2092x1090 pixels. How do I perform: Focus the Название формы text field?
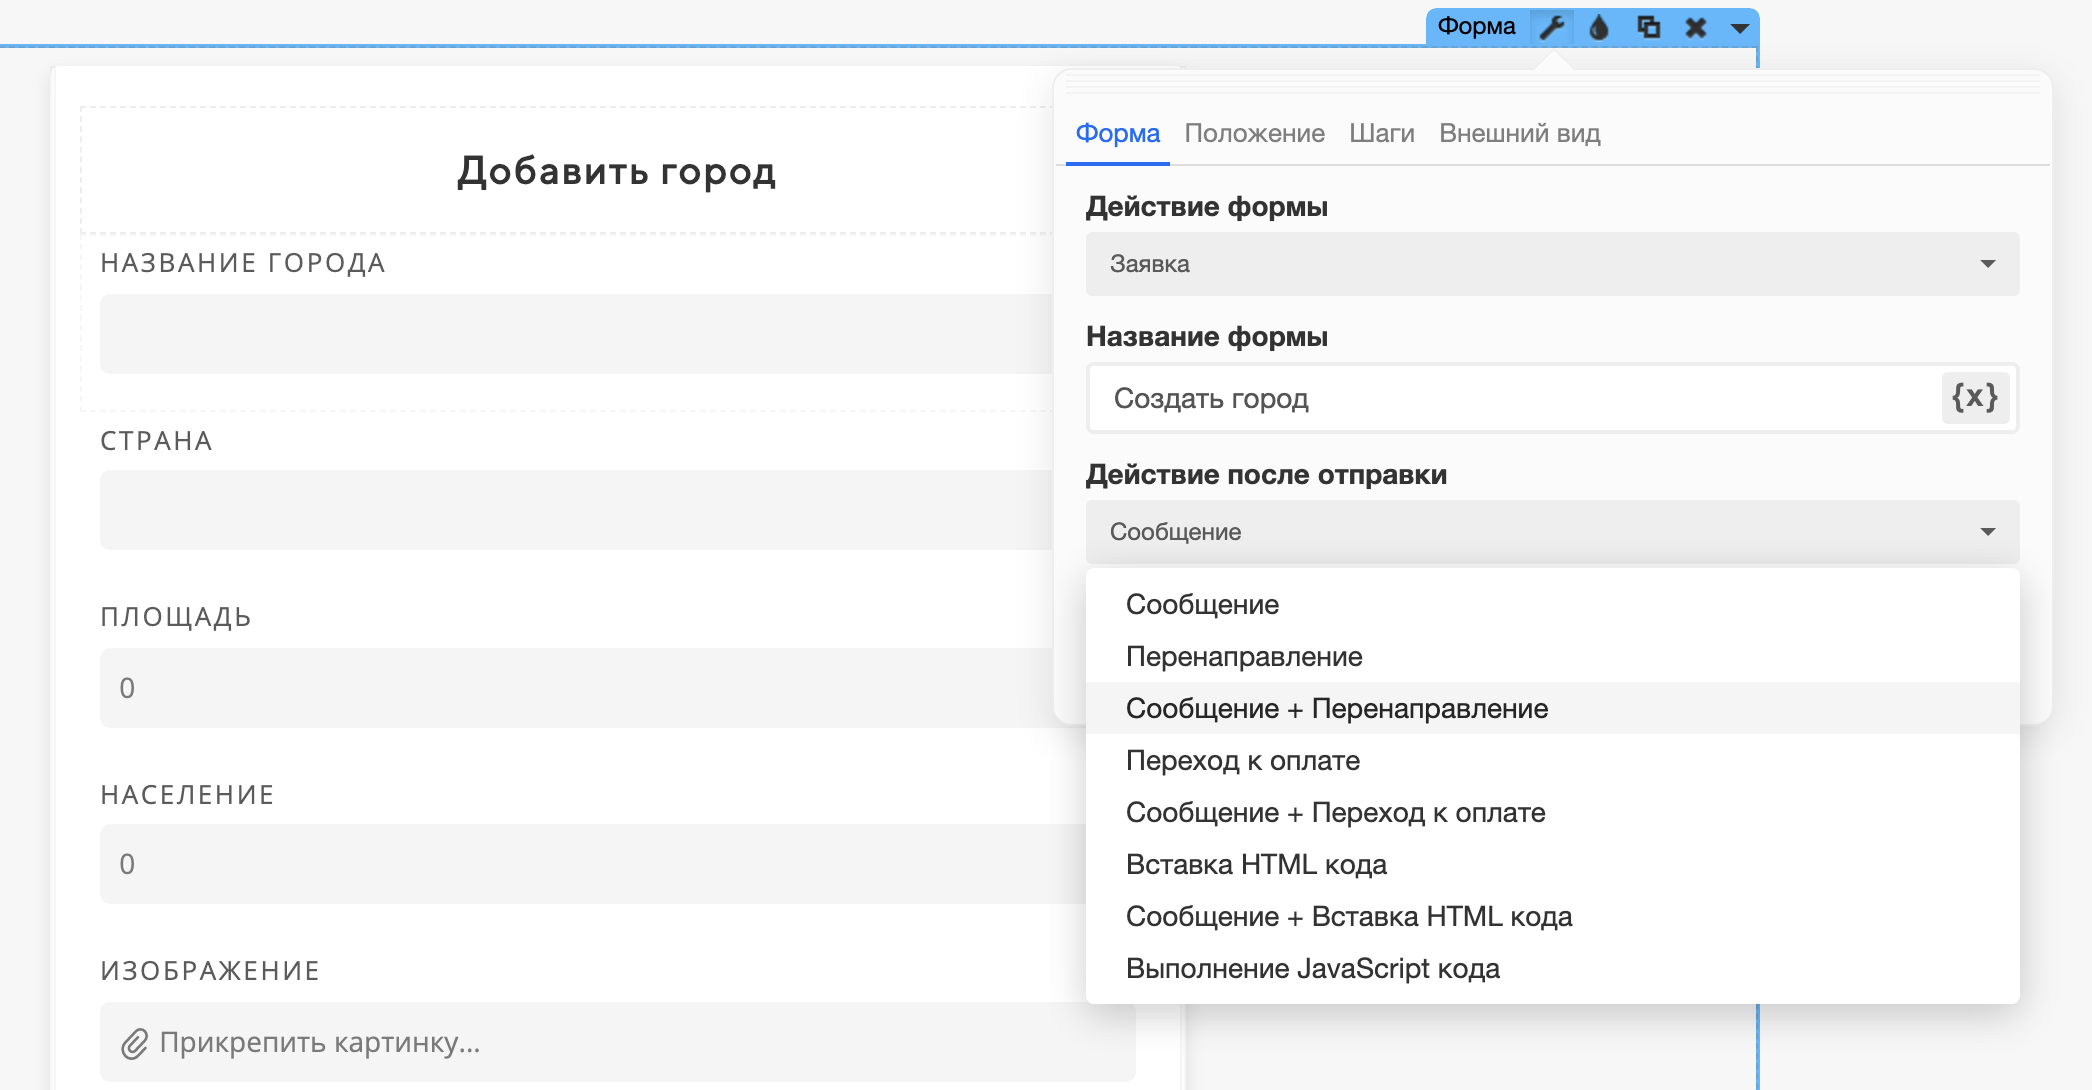coord(1515,398)
